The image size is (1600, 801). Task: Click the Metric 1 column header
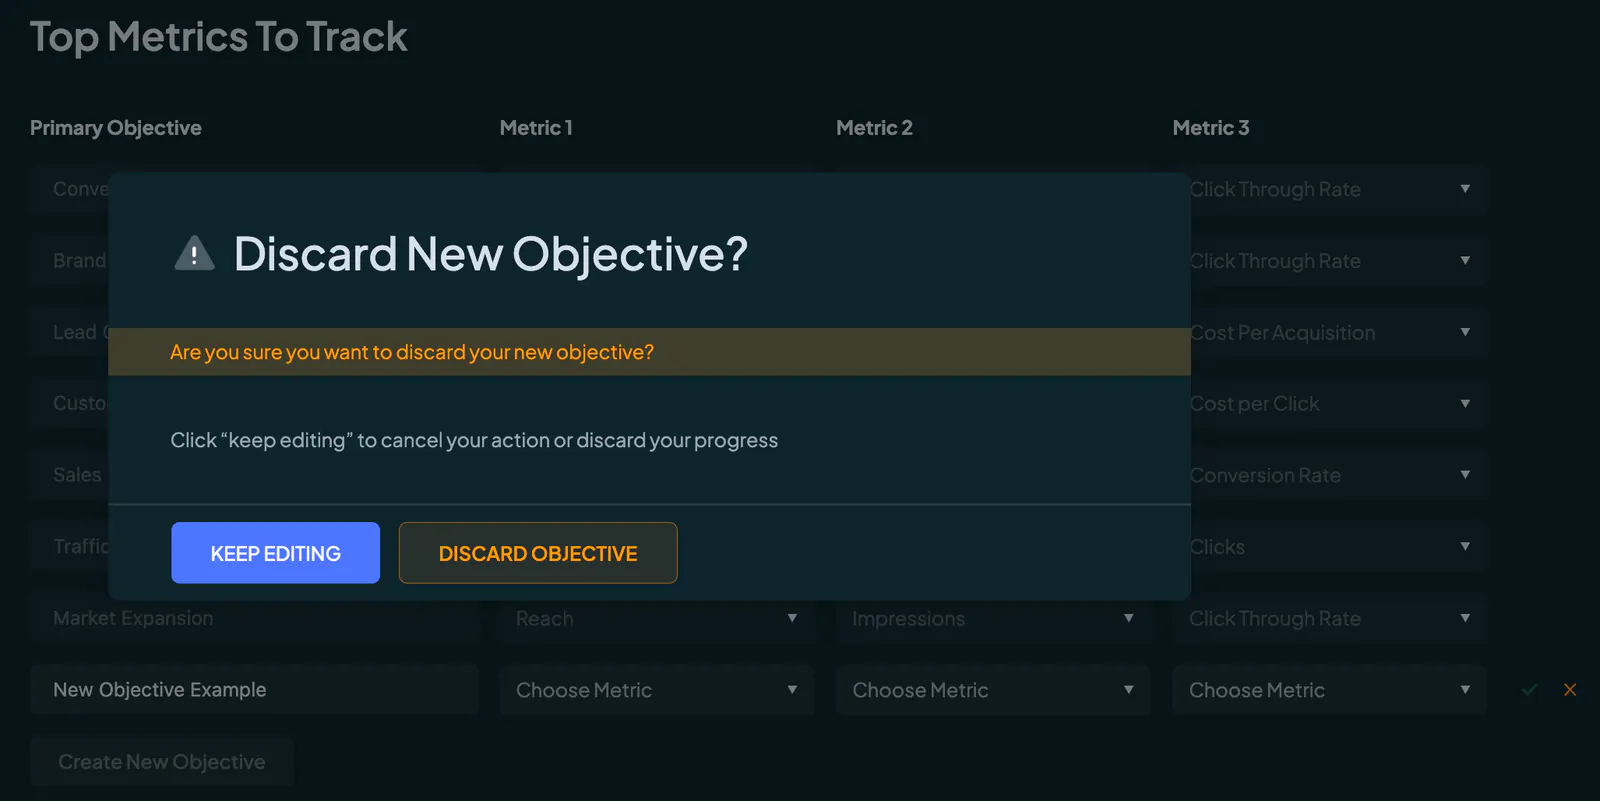coord(536,128)
